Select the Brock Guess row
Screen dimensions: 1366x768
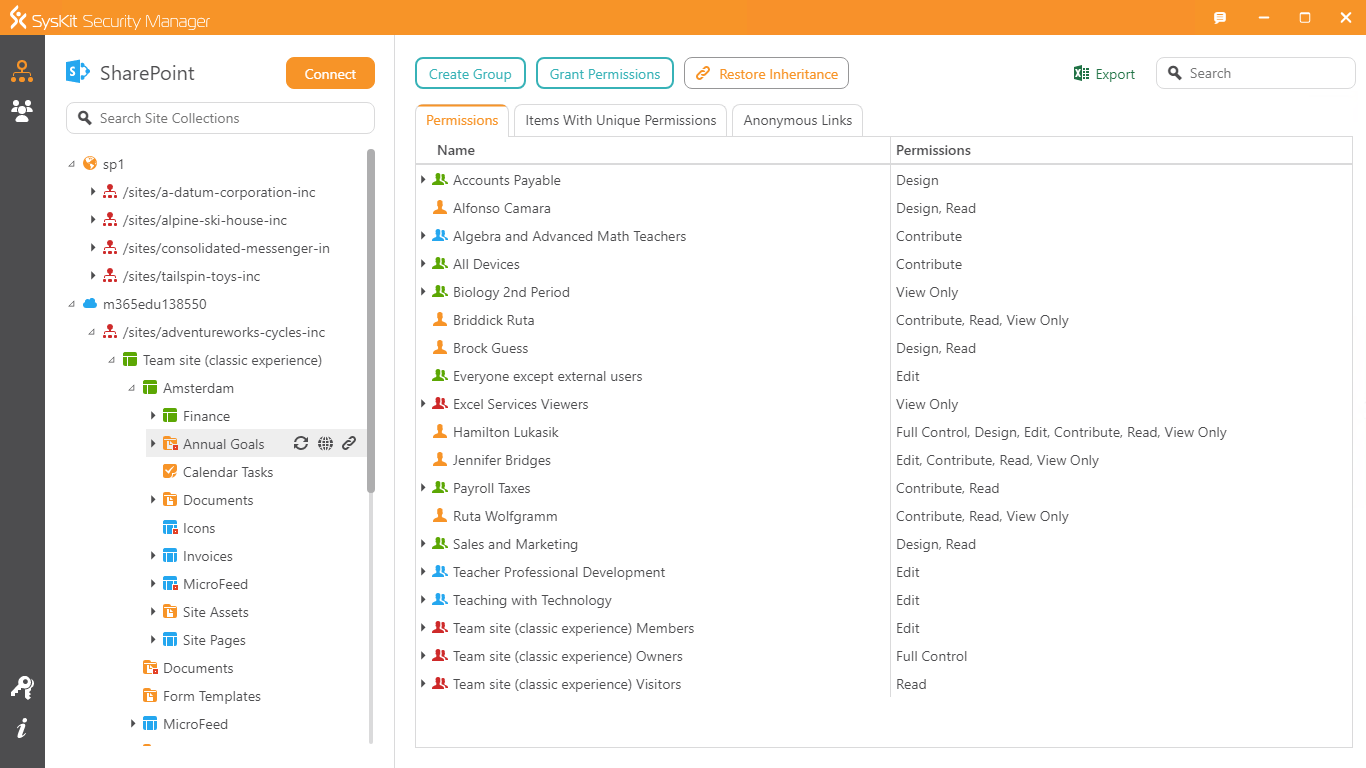884,348
